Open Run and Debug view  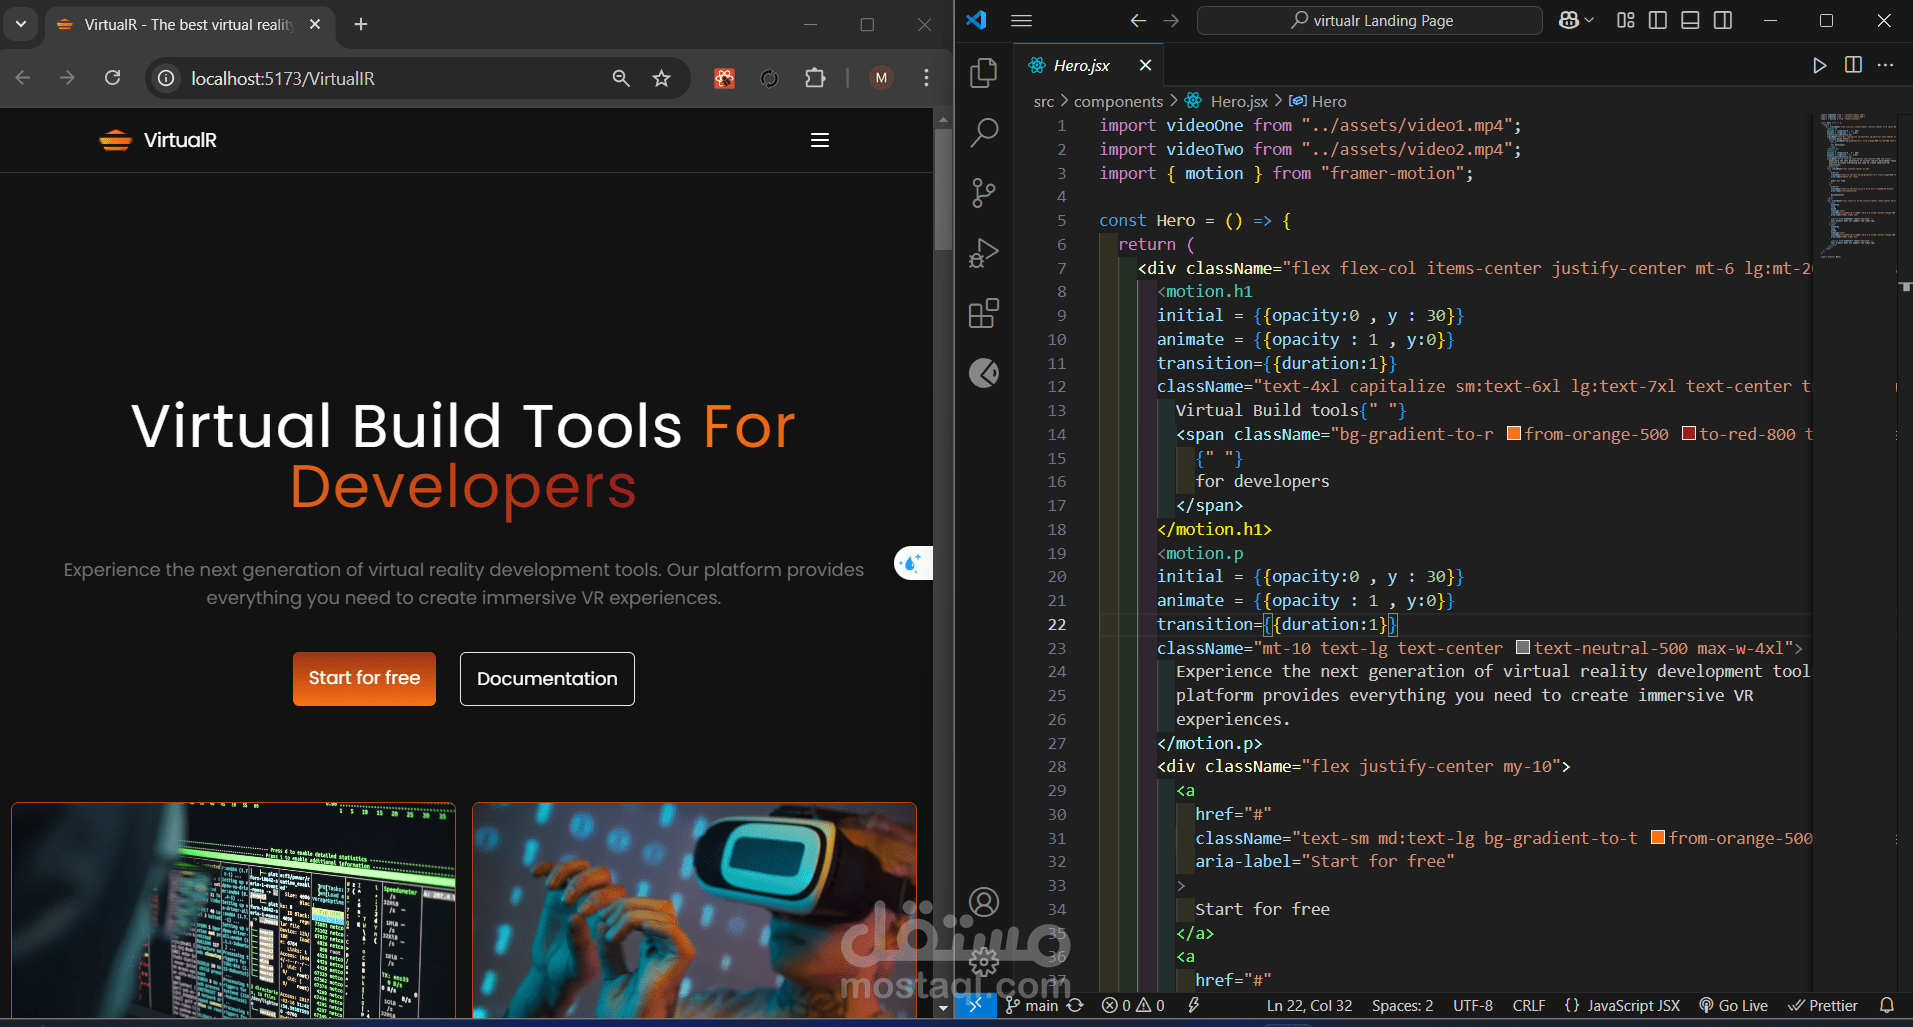(984, 253)
